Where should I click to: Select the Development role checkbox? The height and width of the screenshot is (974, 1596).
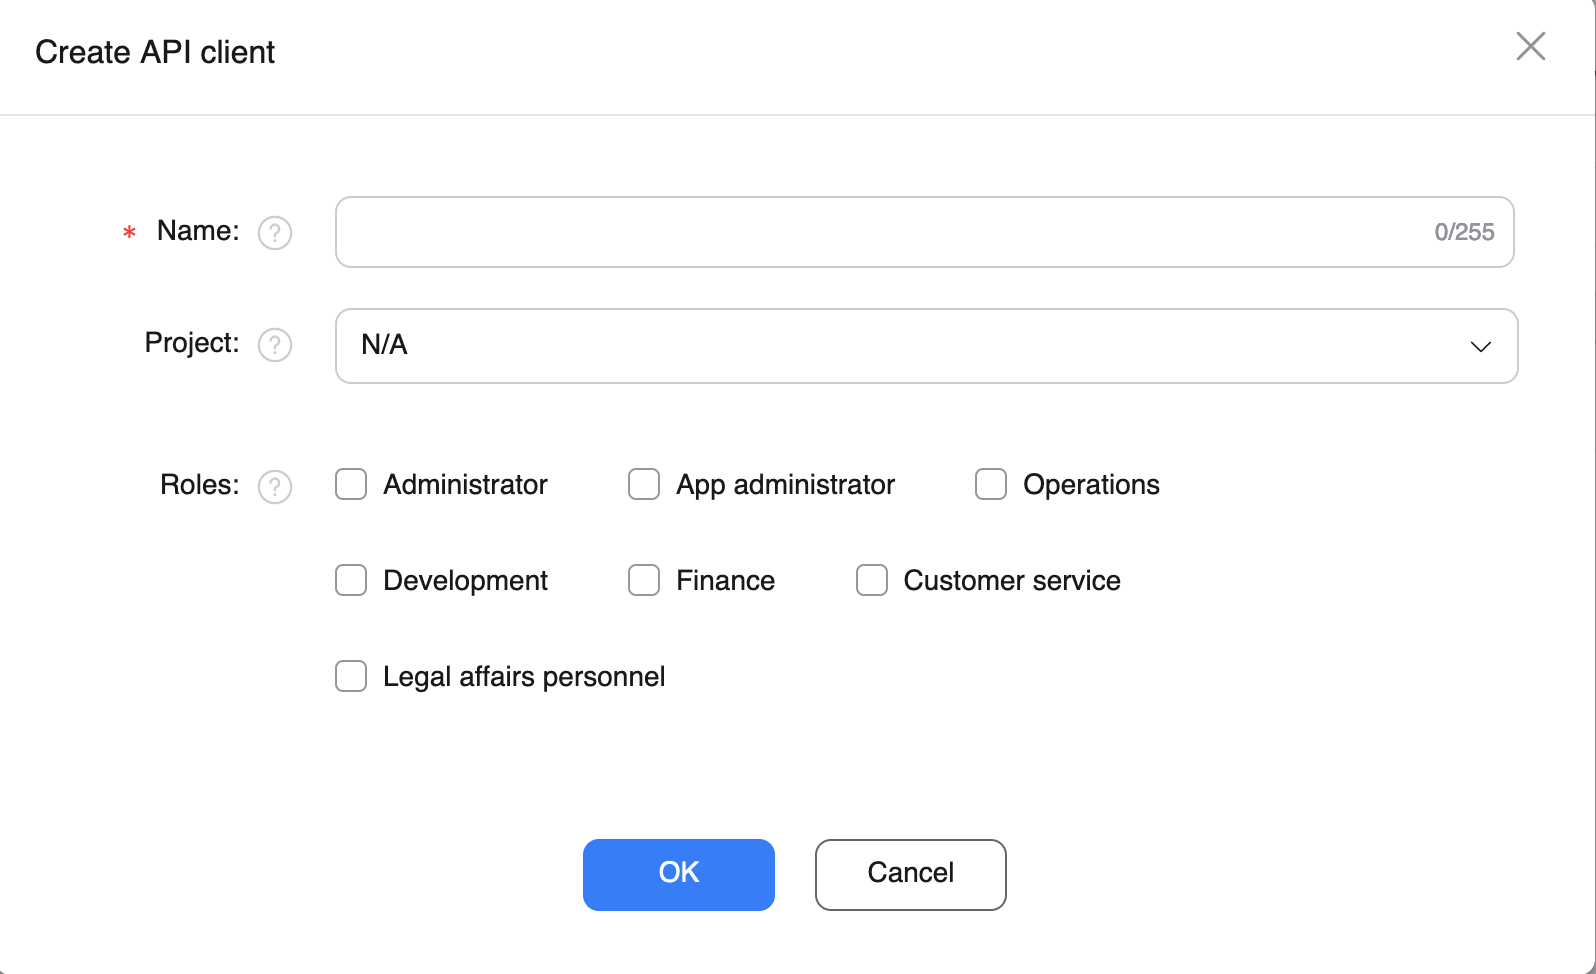[351, 580]
